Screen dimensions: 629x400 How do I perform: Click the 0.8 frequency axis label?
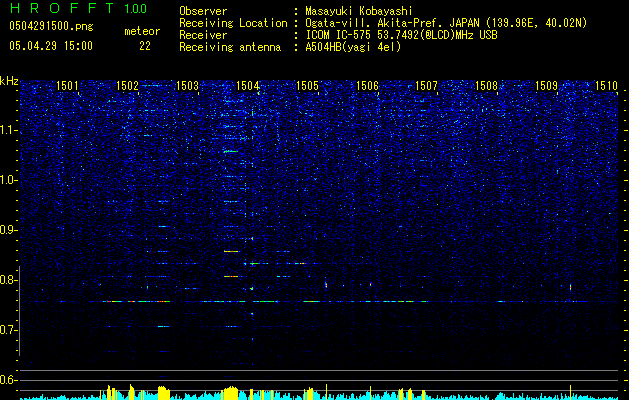8,280
